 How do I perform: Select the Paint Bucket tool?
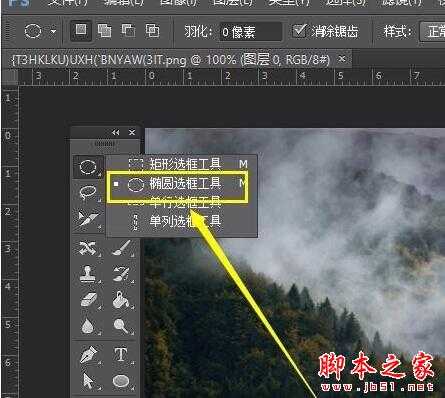click(122, 299)
